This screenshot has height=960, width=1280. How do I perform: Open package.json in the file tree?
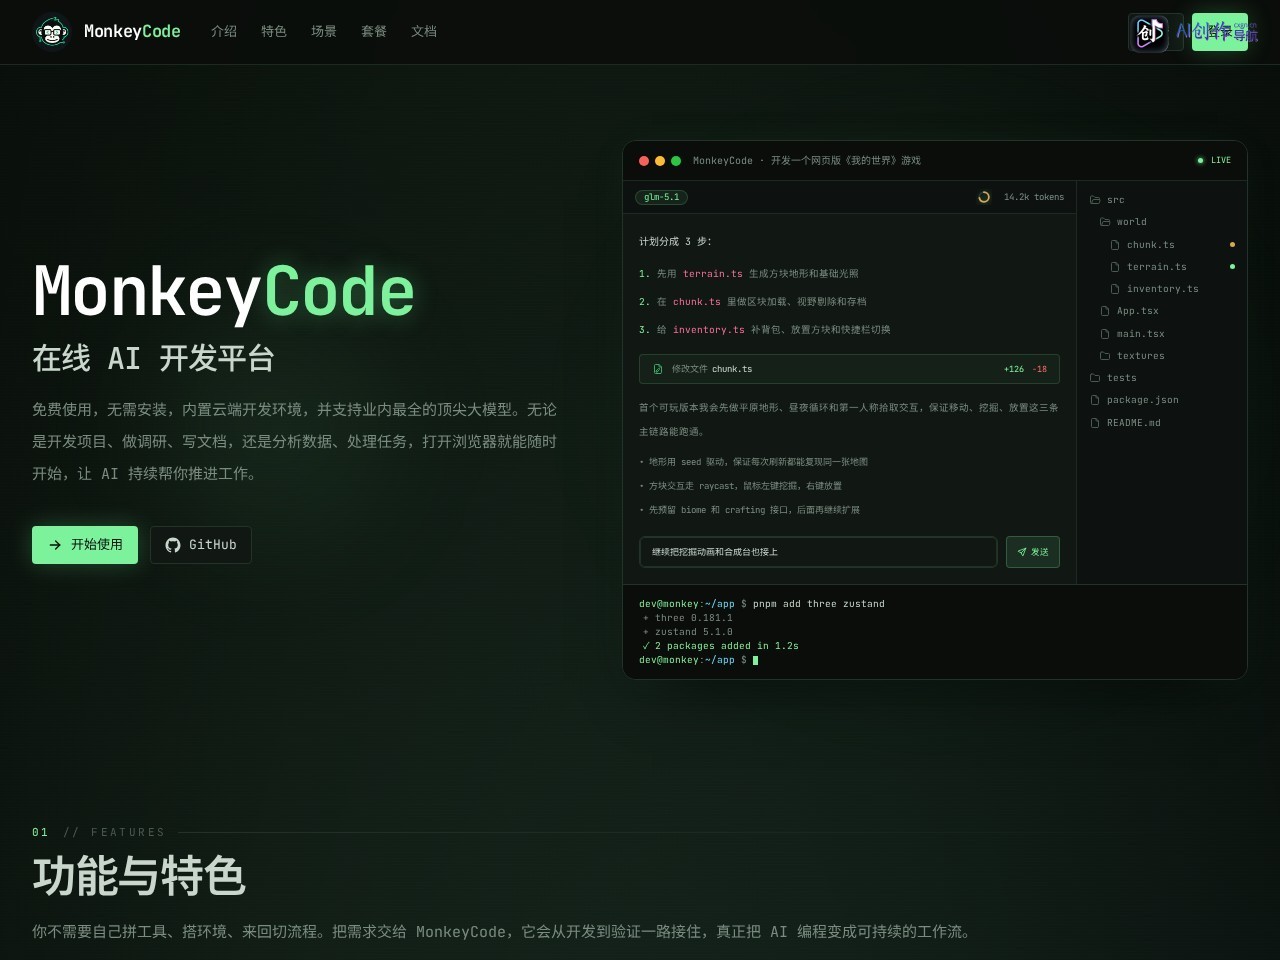click(x=1135, y=400)
